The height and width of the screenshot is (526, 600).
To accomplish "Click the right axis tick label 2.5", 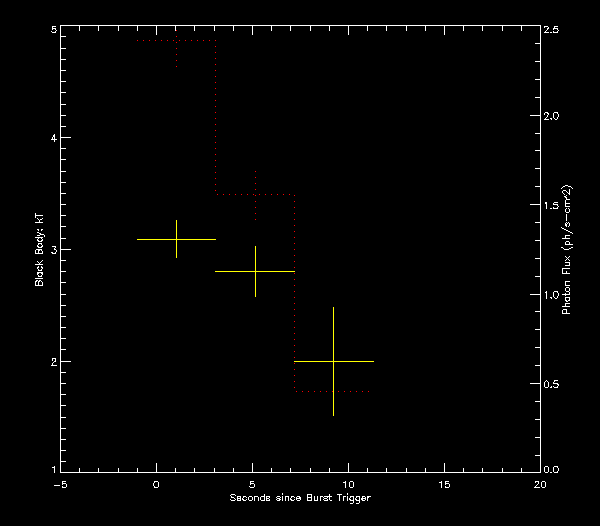I will click(x=553, y=30).
